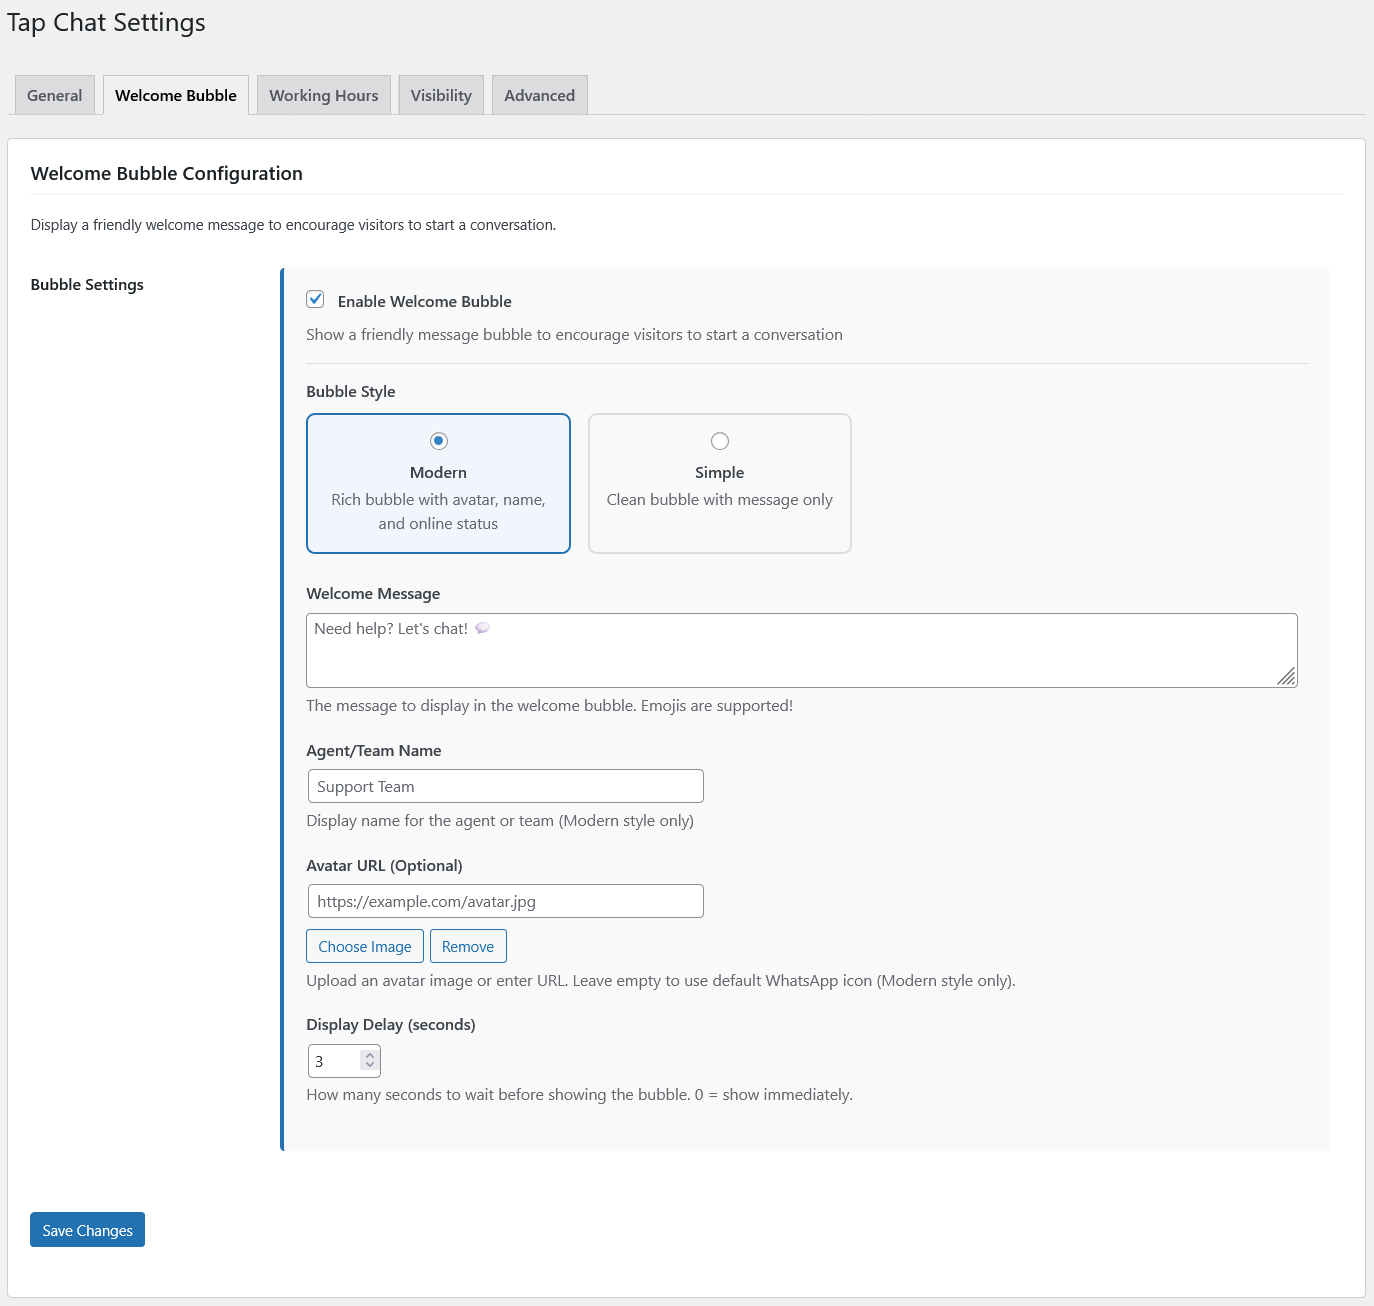Click the "Clean bubble with message only" description
Viewport: 1374px width, 1306px height.
point(719,500)
